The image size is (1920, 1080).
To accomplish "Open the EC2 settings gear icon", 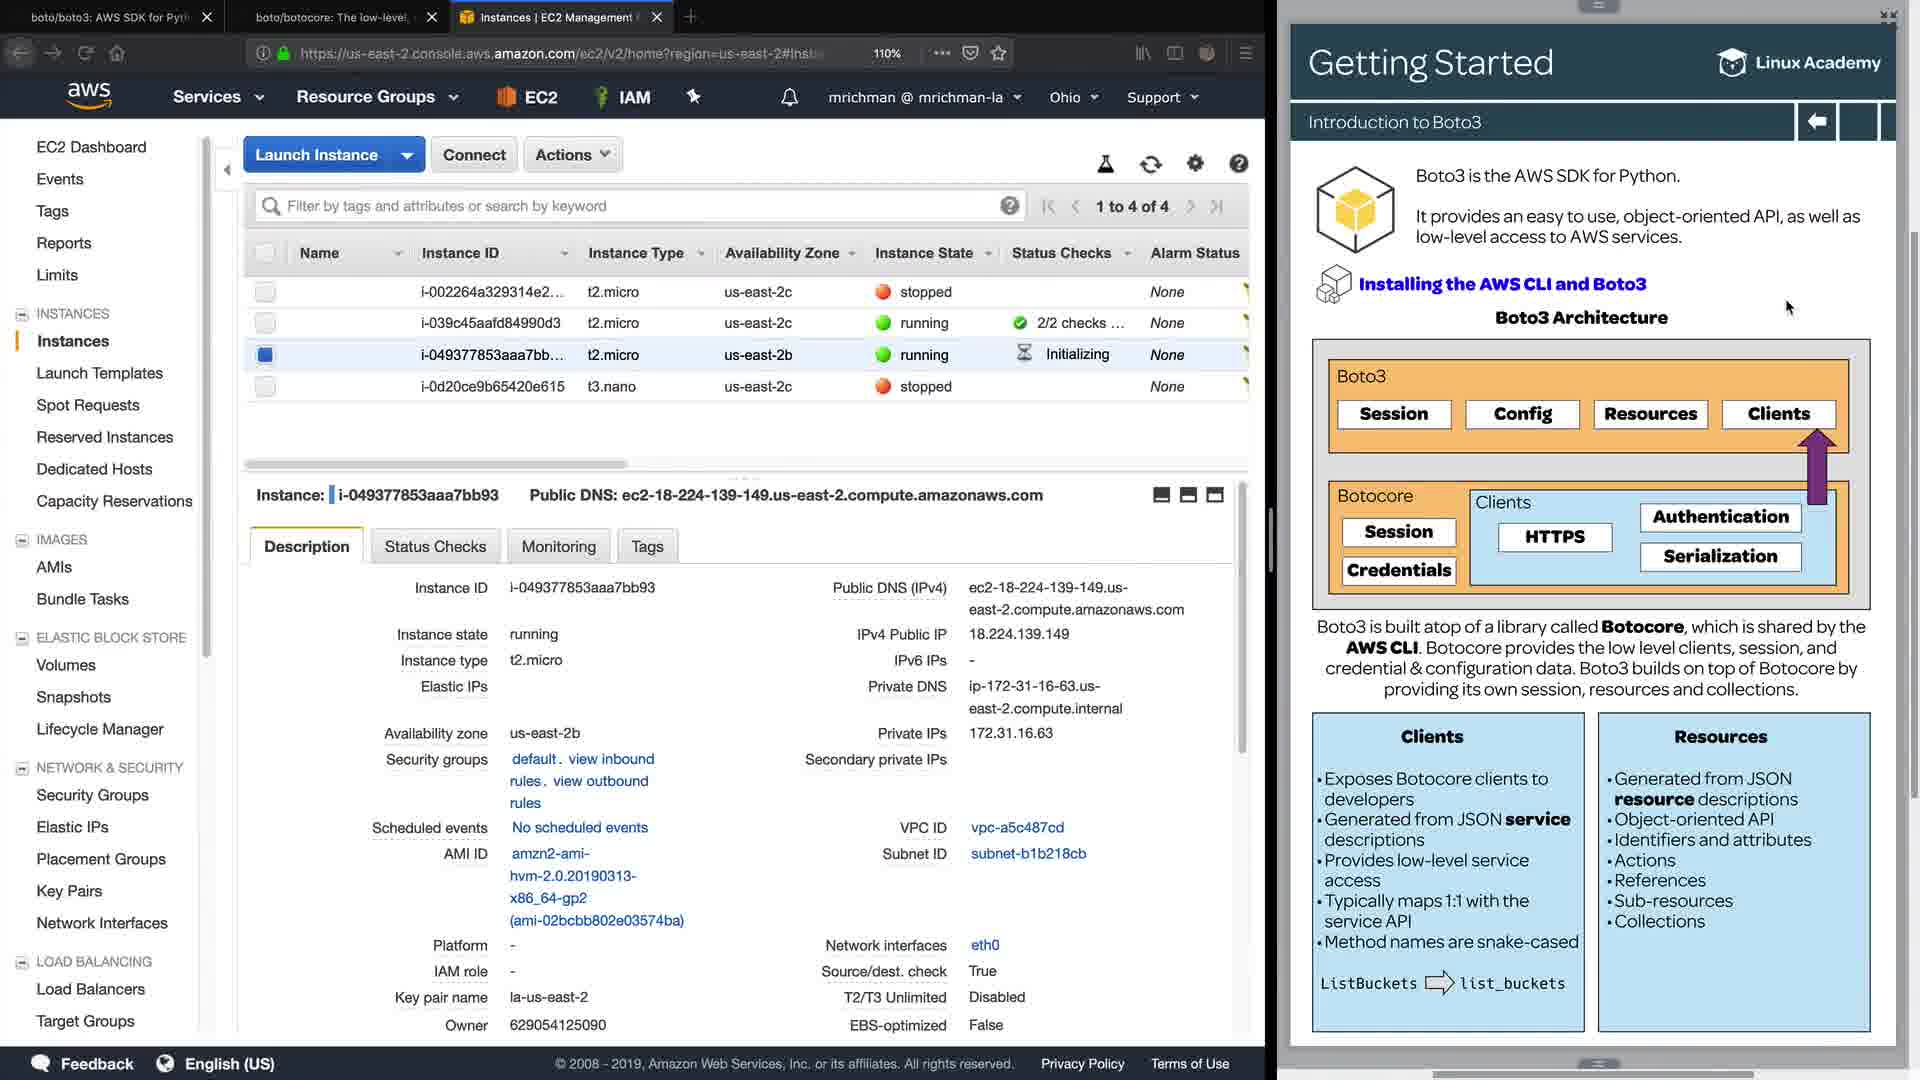I will click(1195, 163).
